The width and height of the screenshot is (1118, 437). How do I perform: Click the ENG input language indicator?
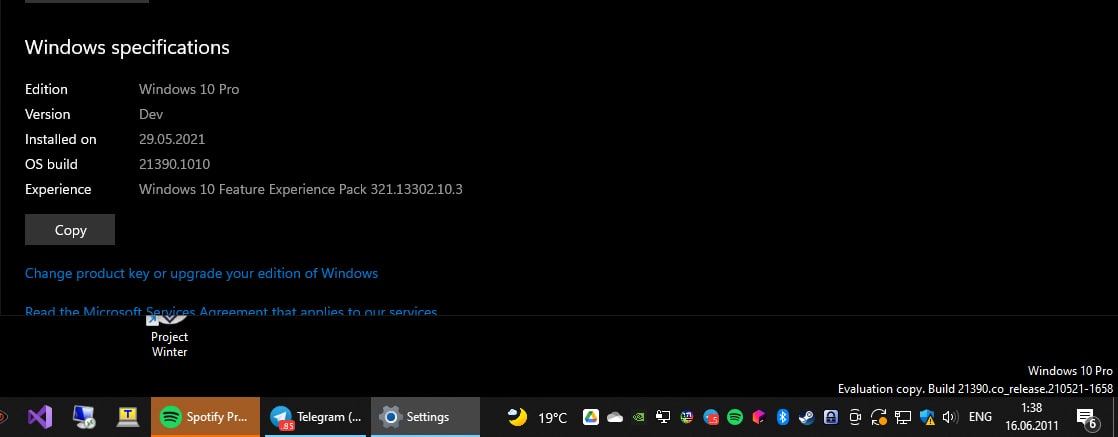[x=980, y=417]
